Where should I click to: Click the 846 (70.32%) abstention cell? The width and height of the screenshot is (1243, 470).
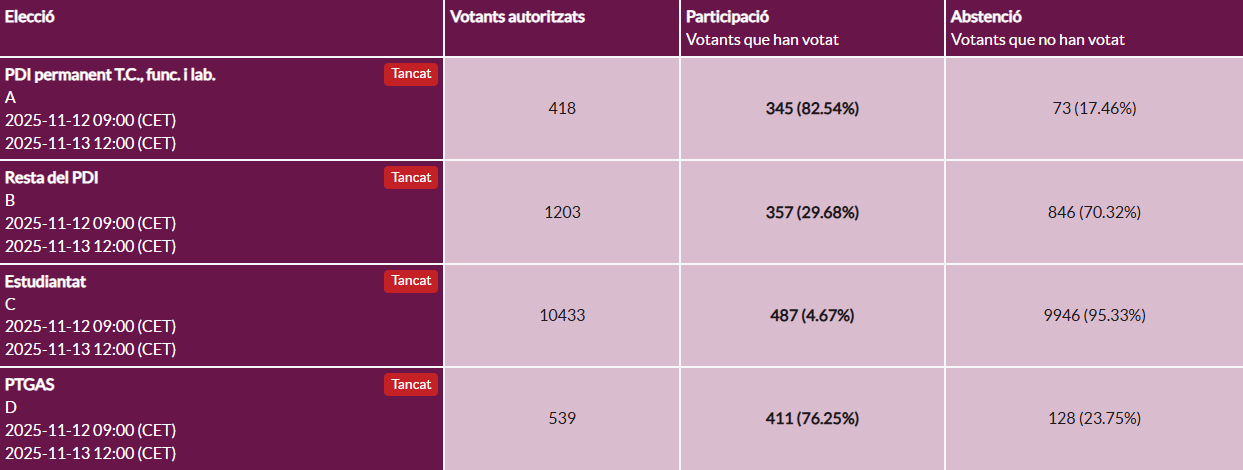[x=1094, y=212]
